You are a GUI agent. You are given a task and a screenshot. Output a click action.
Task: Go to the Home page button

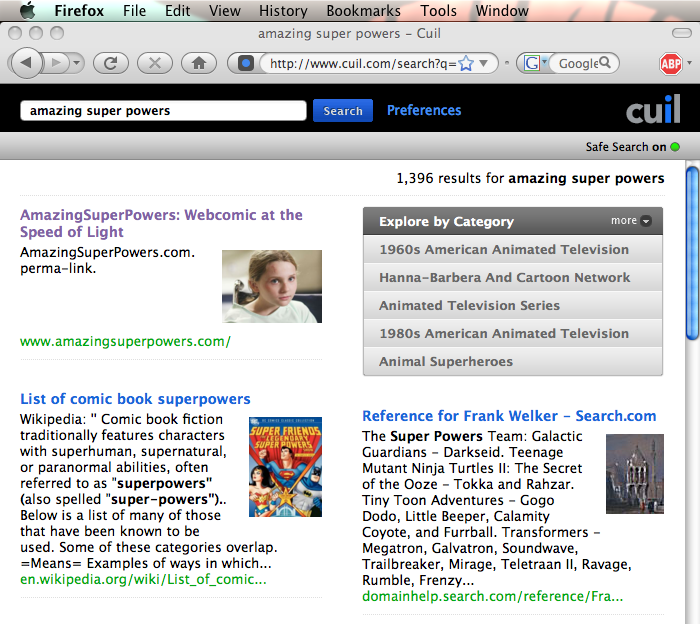tap(199, 63)
